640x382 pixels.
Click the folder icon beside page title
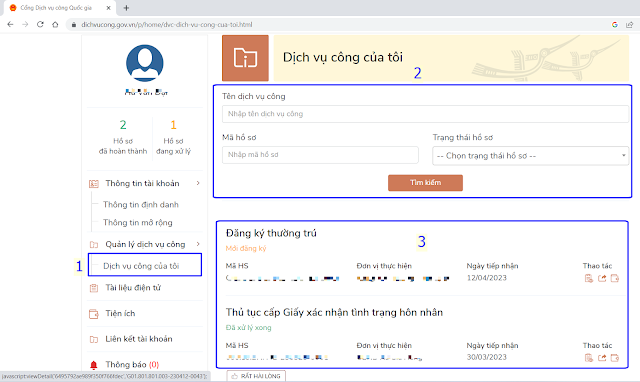pyautogui.click(x=245, y=58)
